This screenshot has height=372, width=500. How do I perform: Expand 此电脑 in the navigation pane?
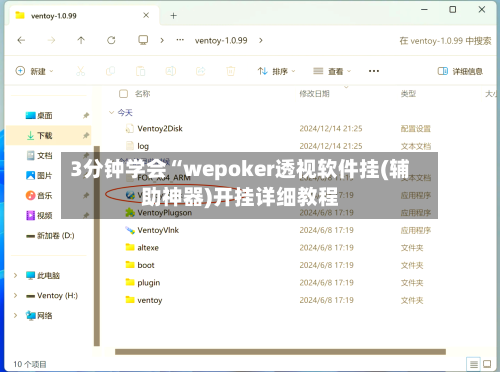(x=15, y=275)
